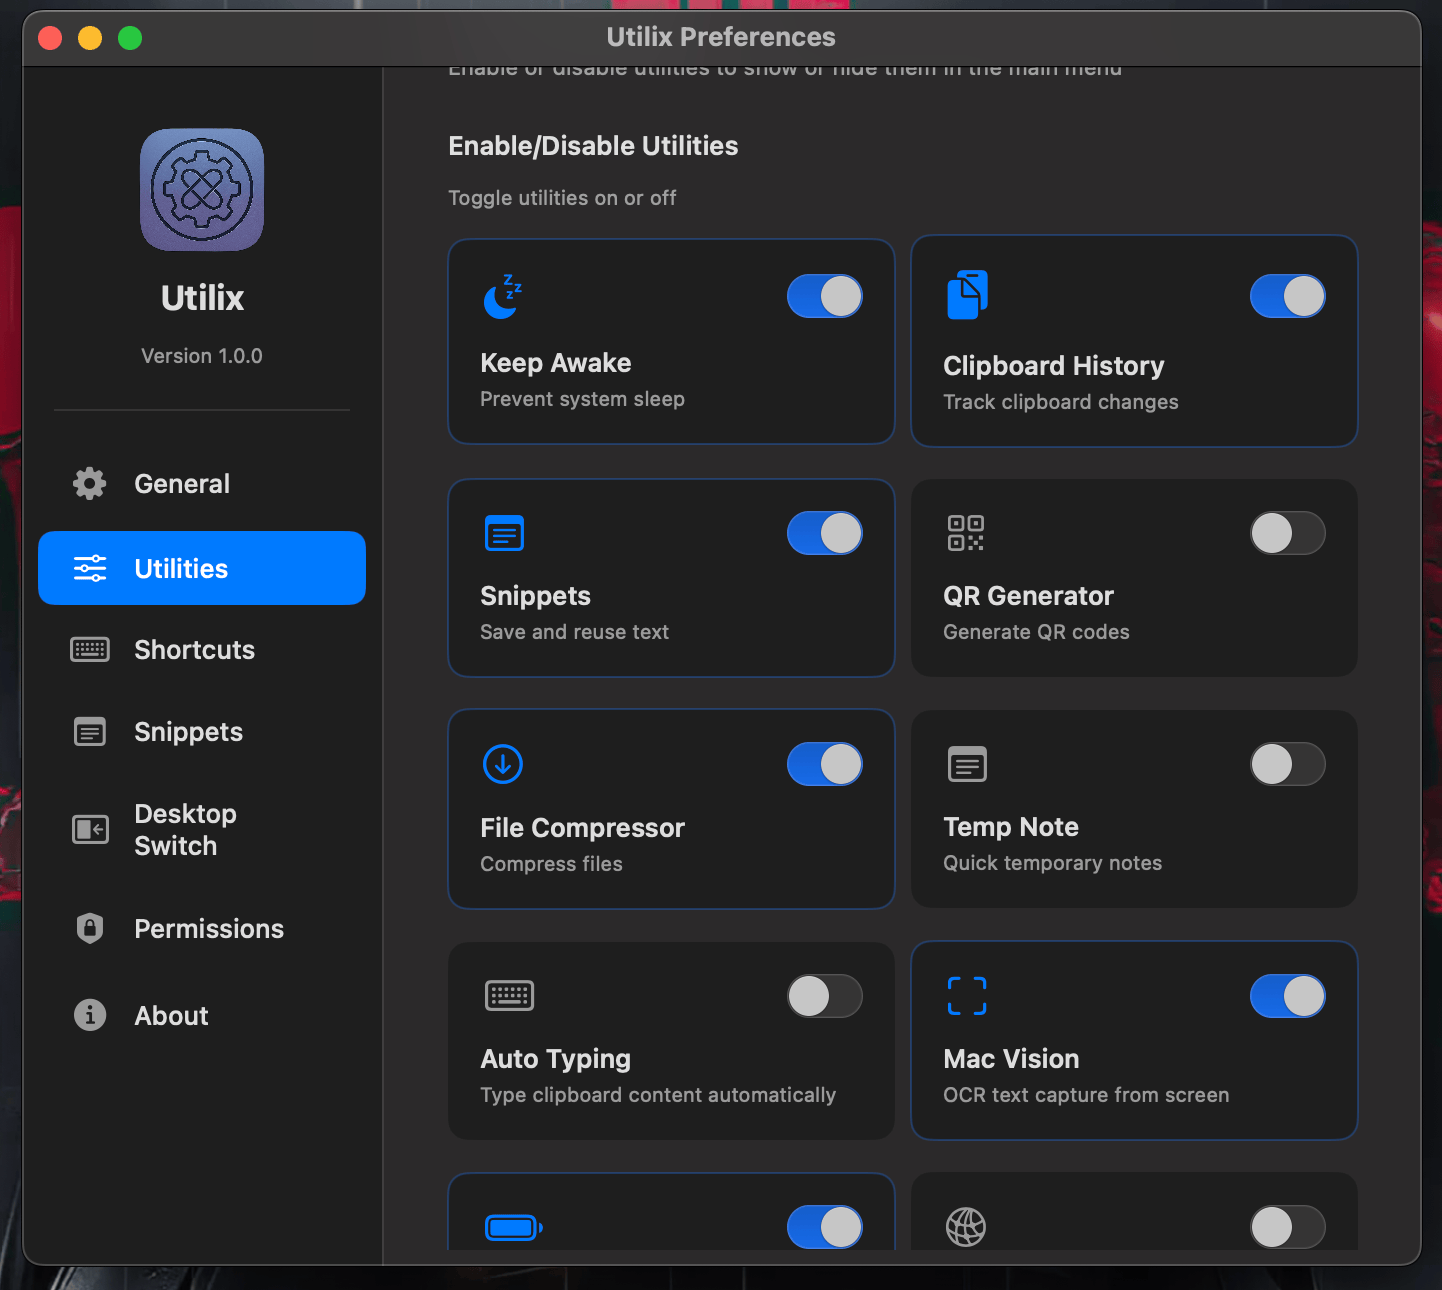Image resolution: width=1442 pixels, height=1290 pixels.
Task: Toggle the switch beside the globe icon
Action: 1288,1227
